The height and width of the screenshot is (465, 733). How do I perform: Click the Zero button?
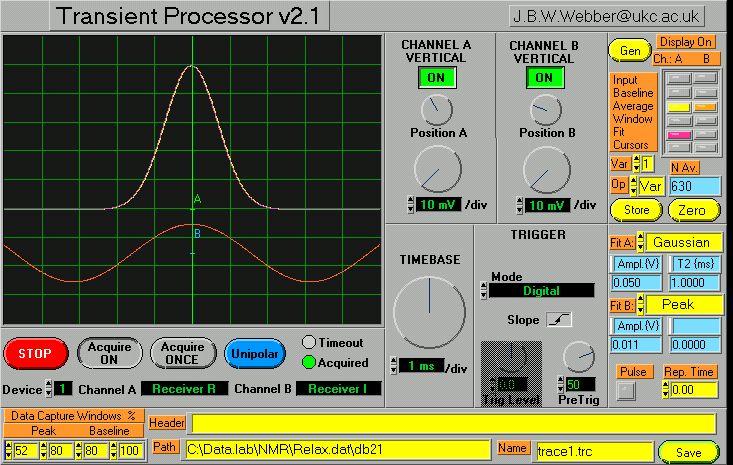click(693, 210)
